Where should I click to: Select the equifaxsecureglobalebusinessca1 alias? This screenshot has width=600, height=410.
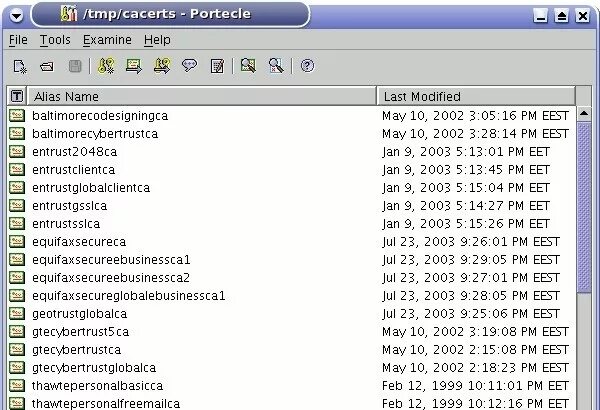tap(129, 296)
